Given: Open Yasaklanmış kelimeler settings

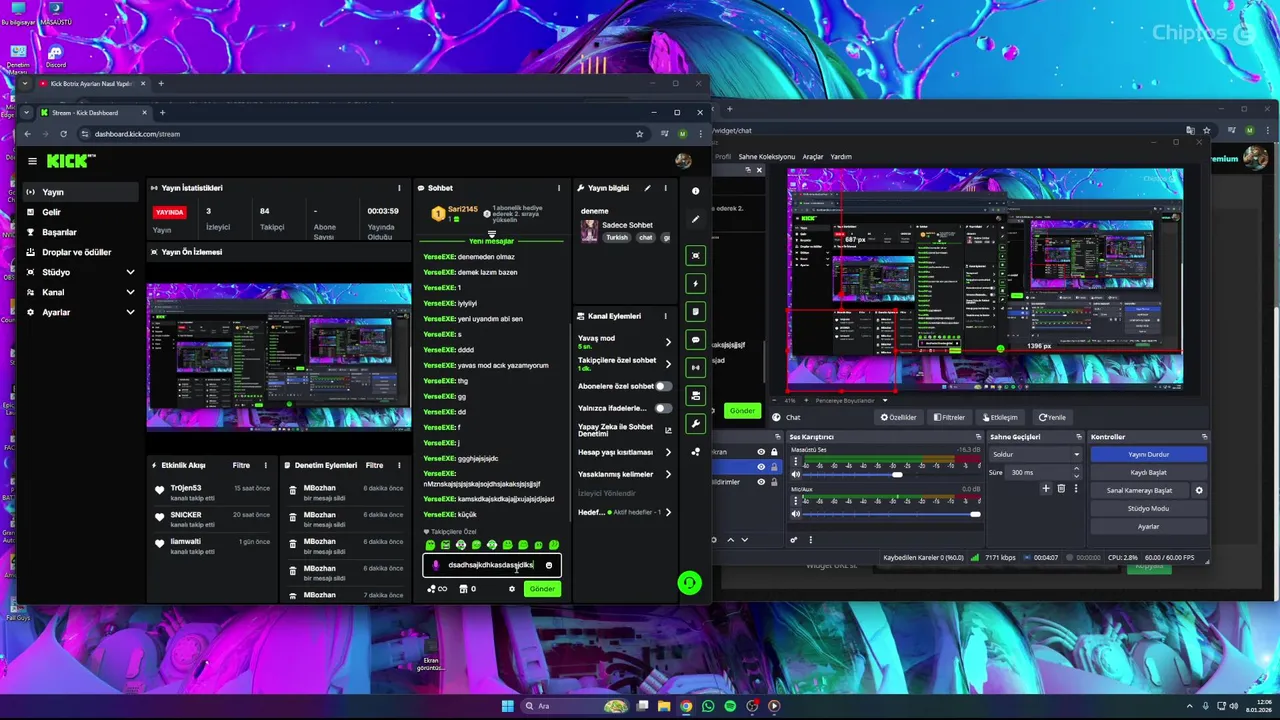Looking at the screenshot, I should [x=668, y=474].
